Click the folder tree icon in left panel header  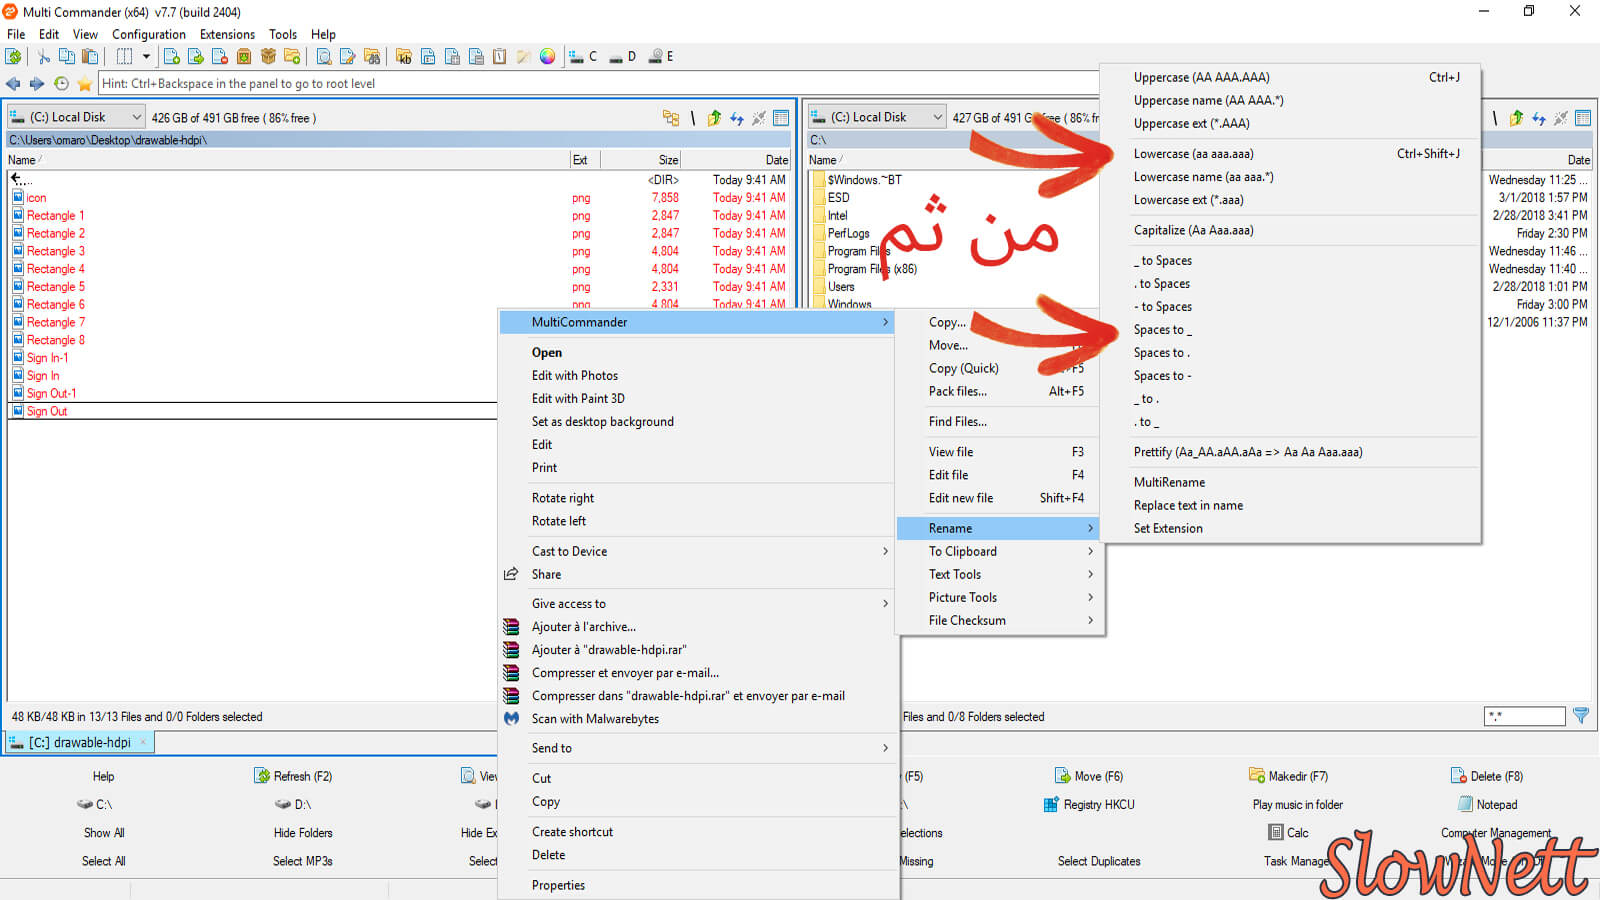pyautogui.click(x=671, y=118)
